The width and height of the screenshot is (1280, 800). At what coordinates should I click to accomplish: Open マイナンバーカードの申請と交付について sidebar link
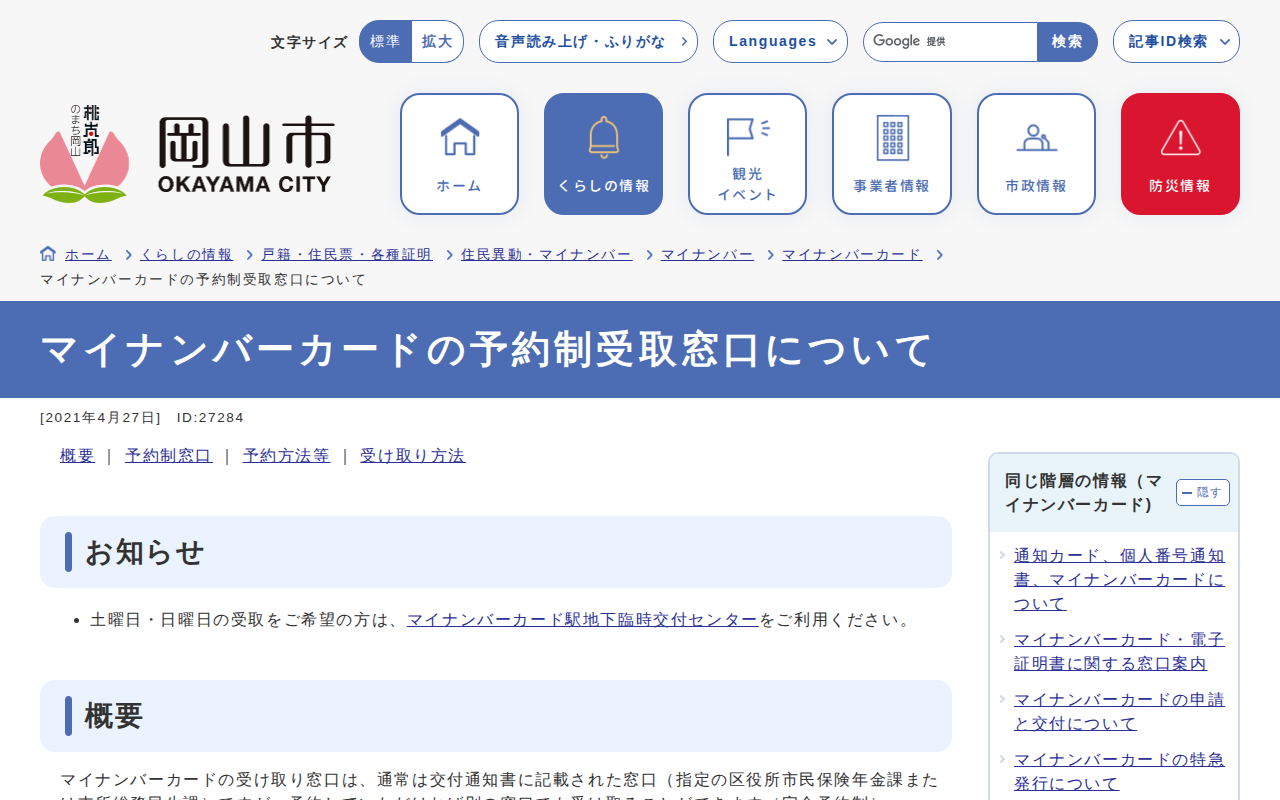point(1118,711)
